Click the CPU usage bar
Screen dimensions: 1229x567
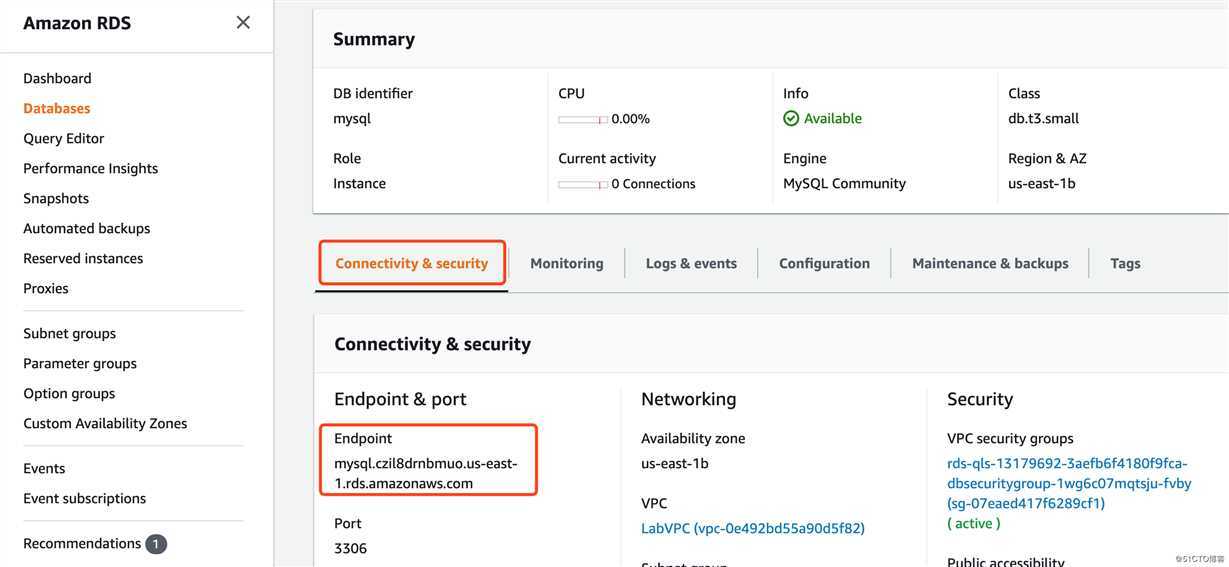[583, 119]
